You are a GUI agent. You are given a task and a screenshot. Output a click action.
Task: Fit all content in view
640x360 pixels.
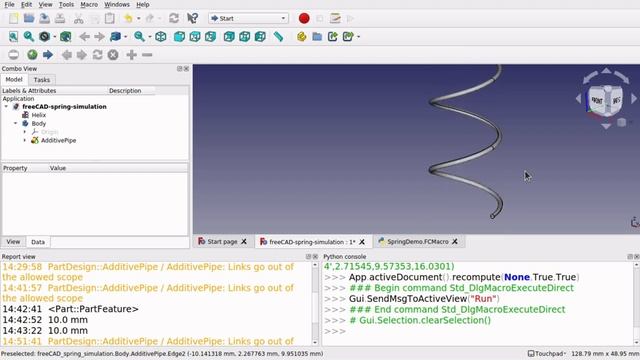[13, 37]
